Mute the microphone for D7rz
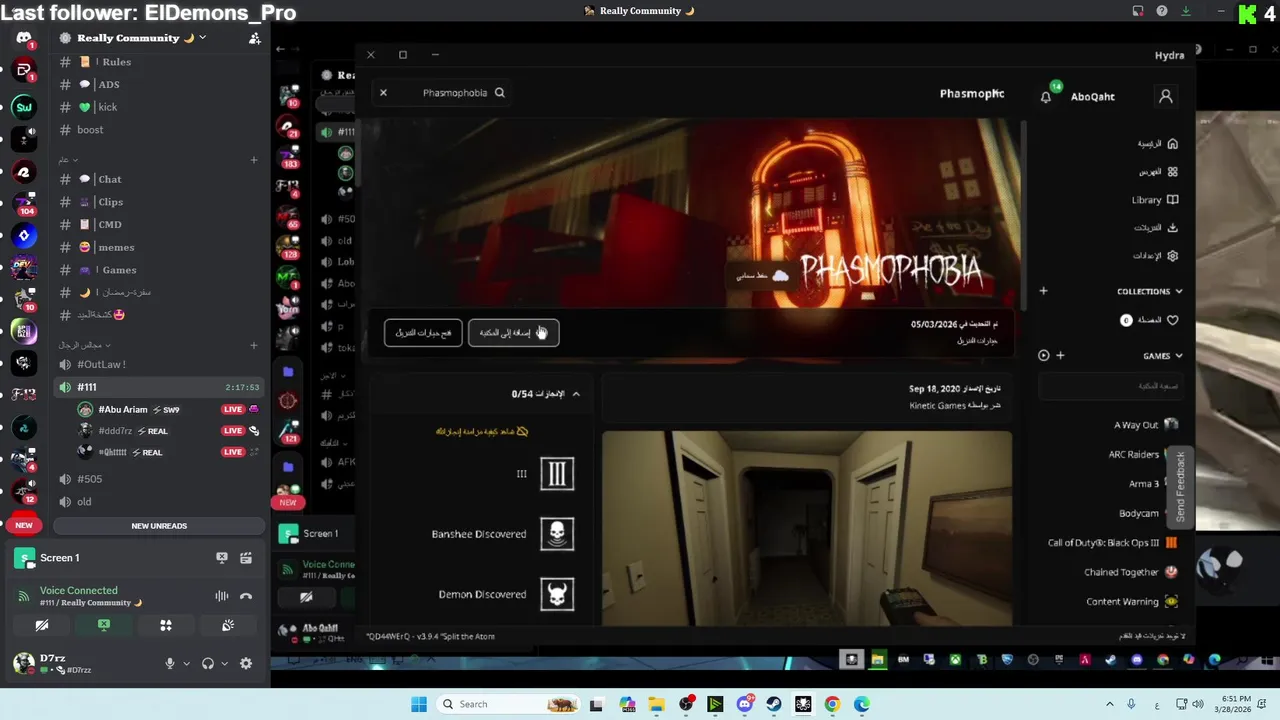The image size is (1280, 720). click(170, 664)
